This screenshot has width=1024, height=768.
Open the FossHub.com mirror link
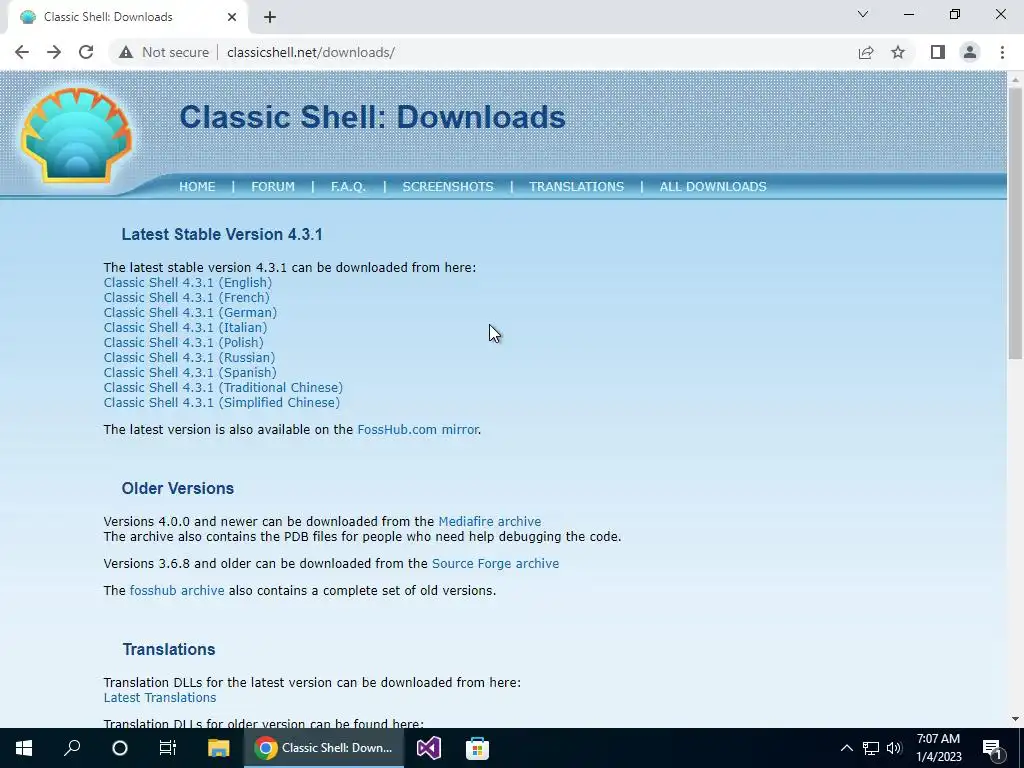click(417, 430)
